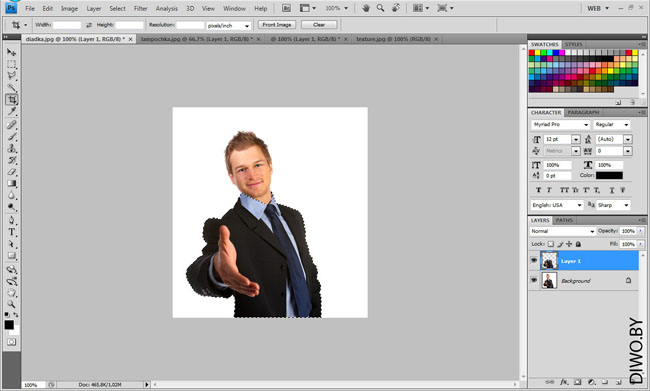The image size is (650, 391).
Task: Select the 3D Orbit camera tool
Action: pos(12,281)
